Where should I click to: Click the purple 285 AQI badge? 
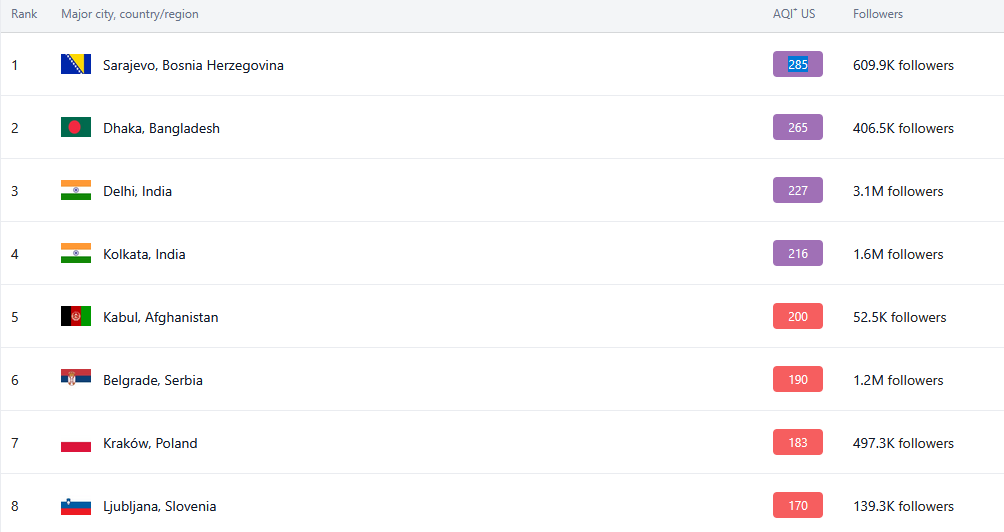point(797,65)
